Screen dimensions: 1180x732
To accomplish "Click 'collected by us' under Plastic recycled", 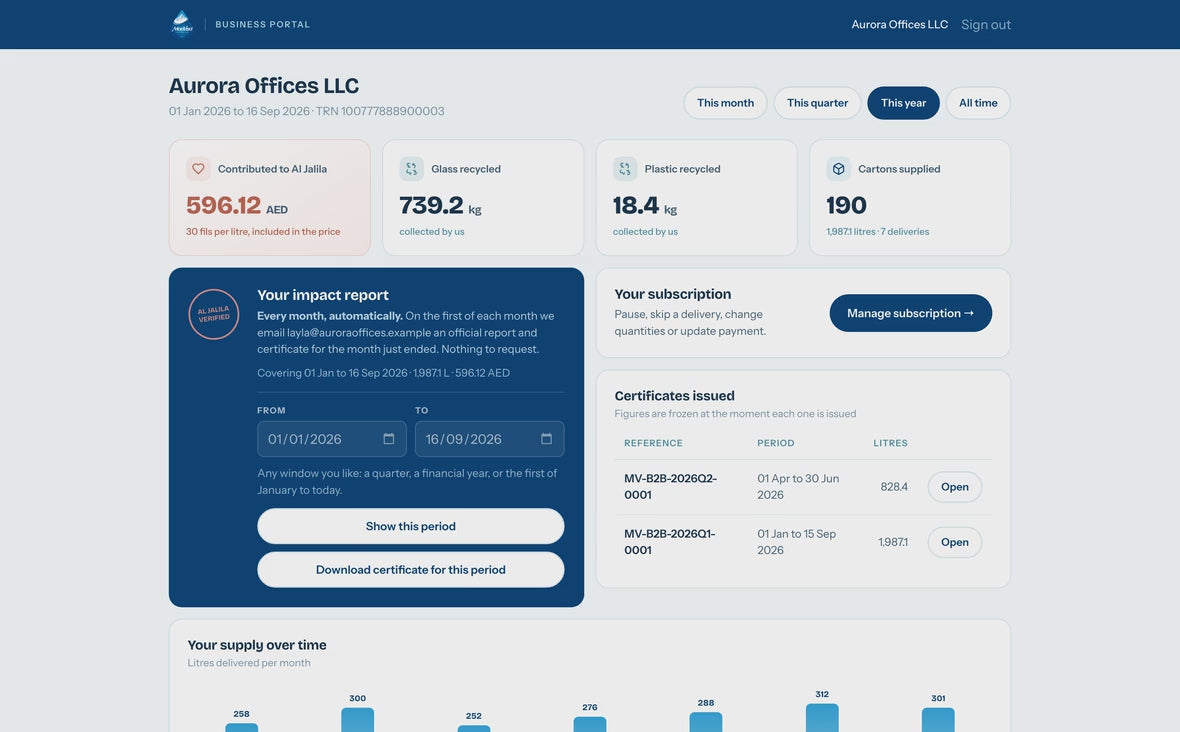I will (x=645, y=232).
